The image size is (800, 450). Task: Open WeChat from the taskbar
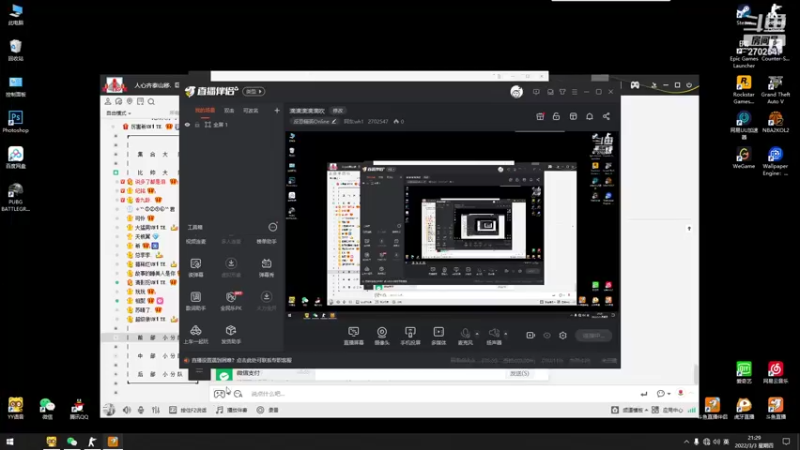(71, 441)
